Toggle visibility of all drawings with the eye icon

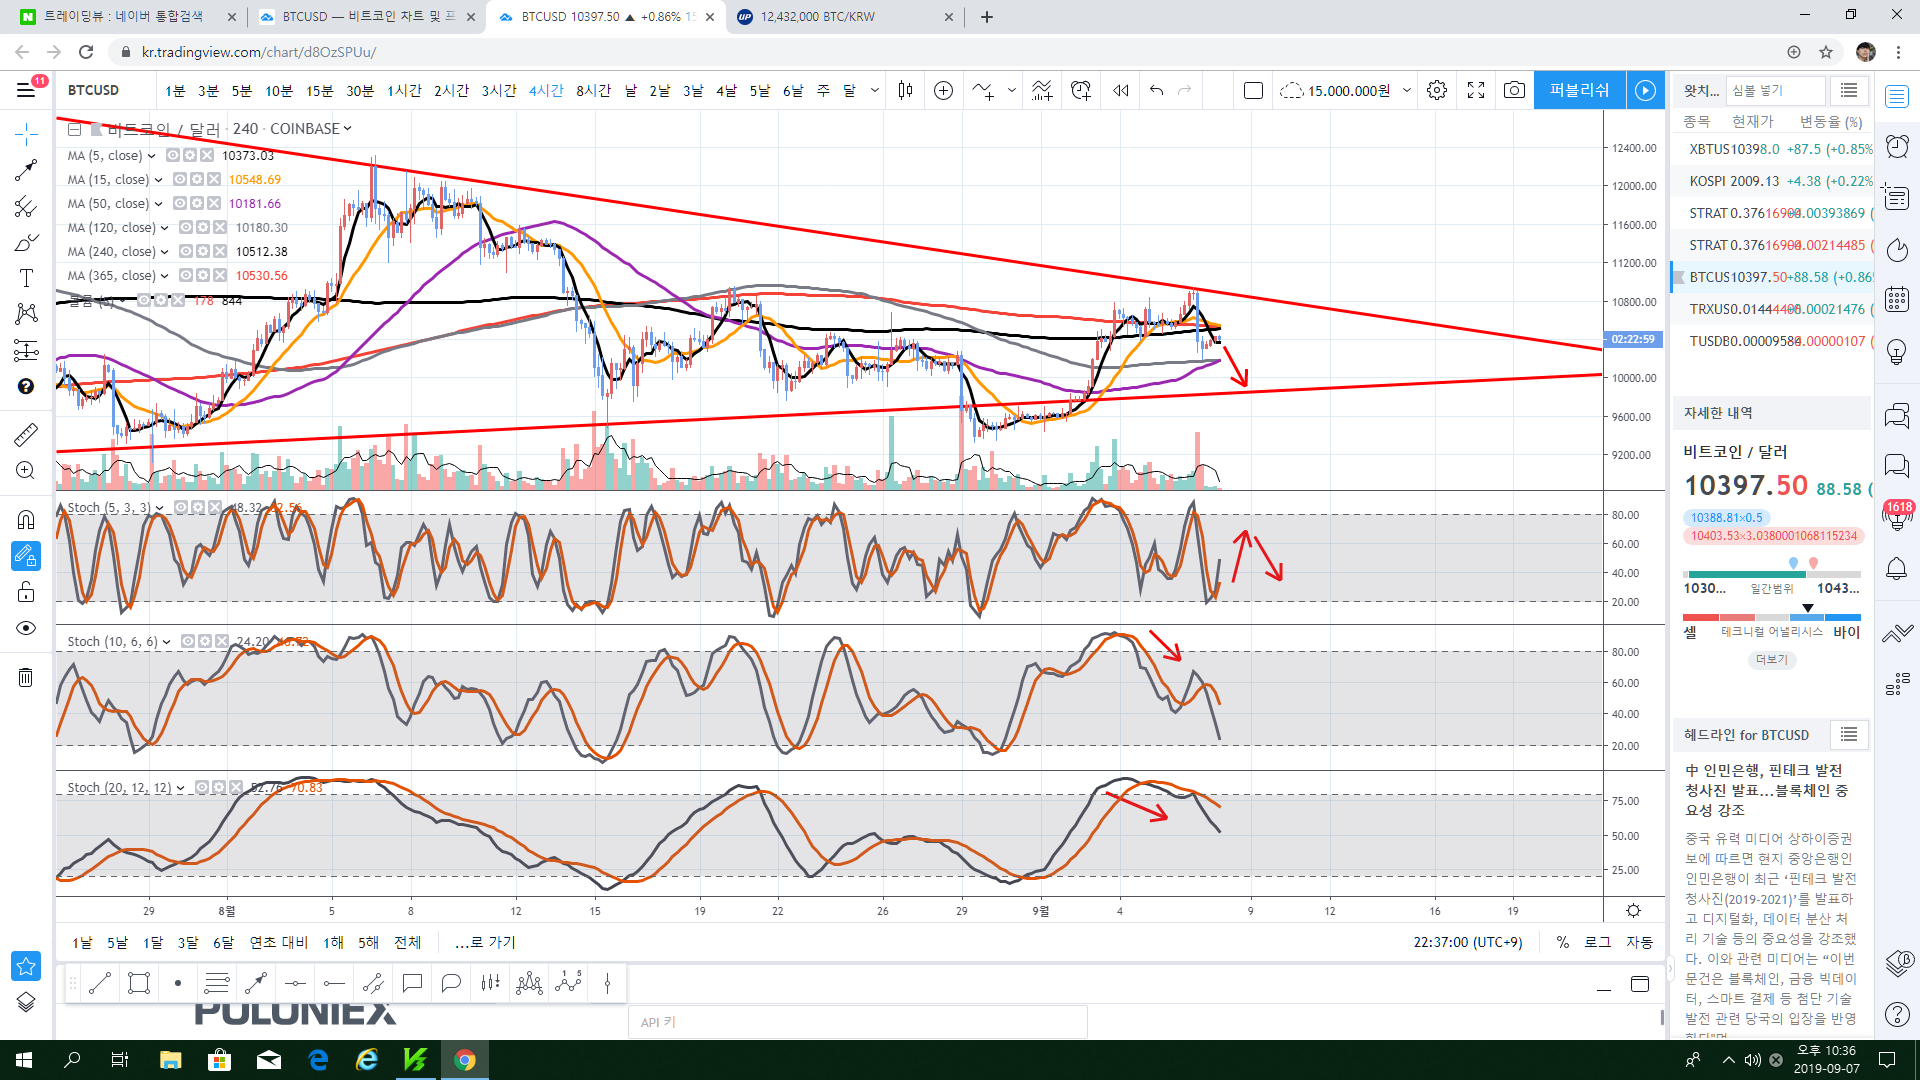pyautogui.click(x=26, y=628)
